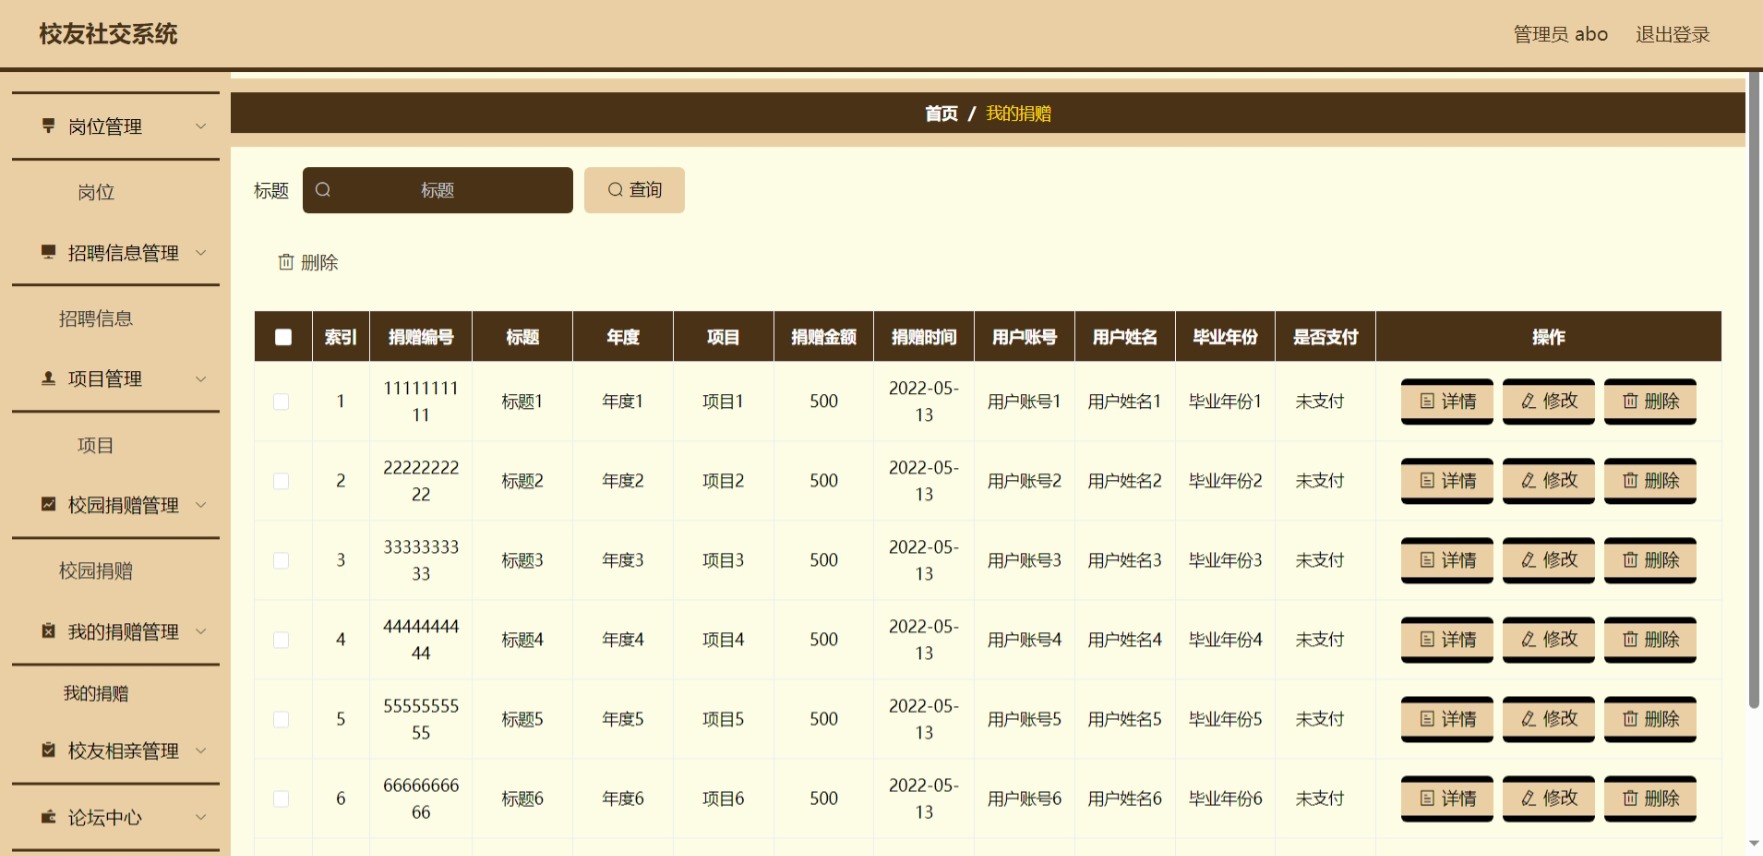Open the 项目 submenu item
The width and height of the screenshot is (1763, 856).
[x=96, y=445]
